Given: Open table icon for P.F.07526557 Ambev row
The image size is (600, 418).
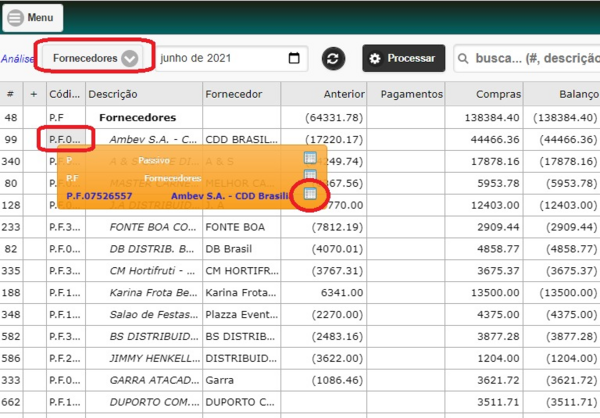Looking at the screenshot, I should [x=310, y=194].
